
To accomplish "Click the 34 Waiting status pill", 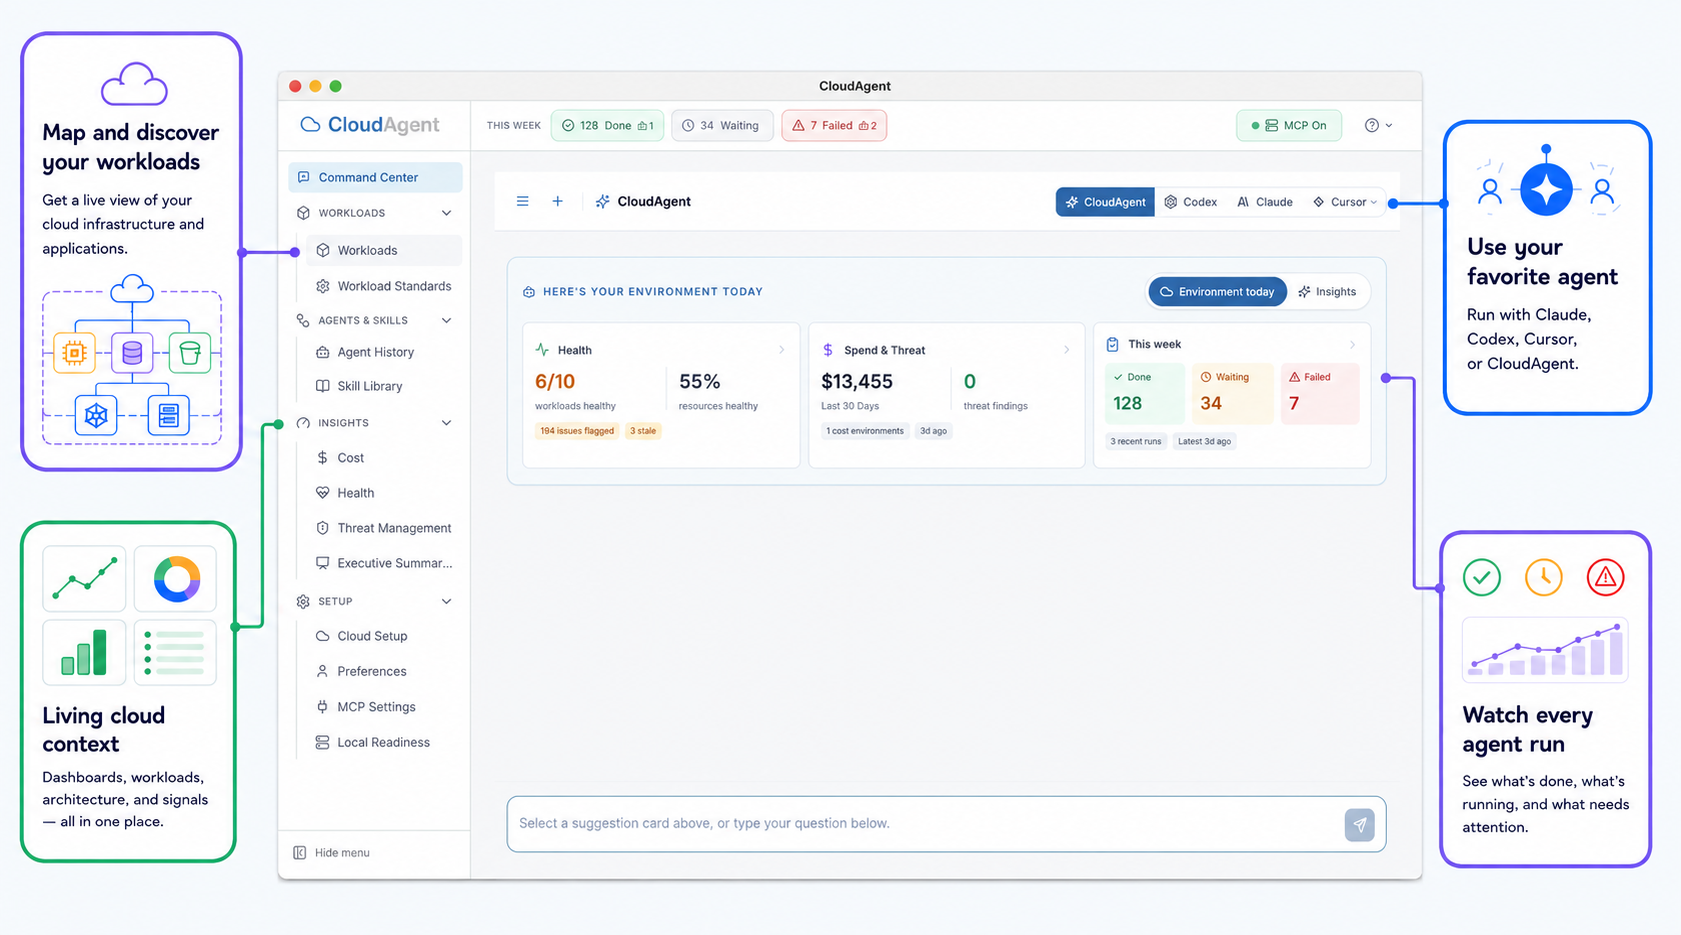I will pos(722,125).
